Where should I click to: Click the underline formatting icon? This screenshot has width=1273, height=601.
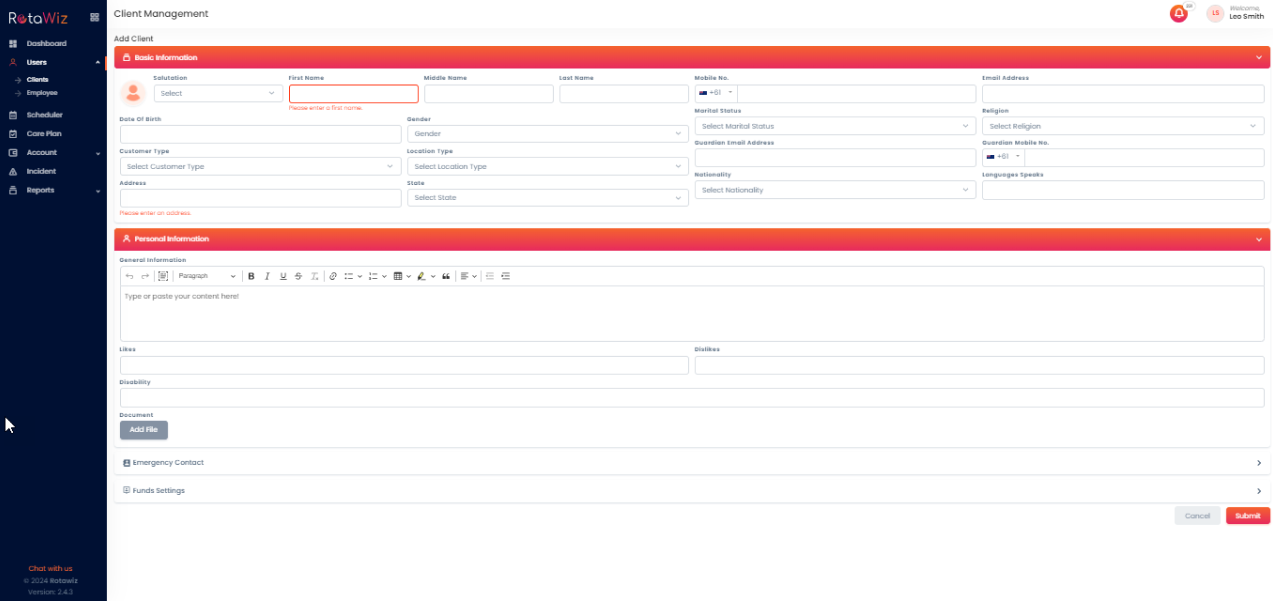click(x=283, y=276)
